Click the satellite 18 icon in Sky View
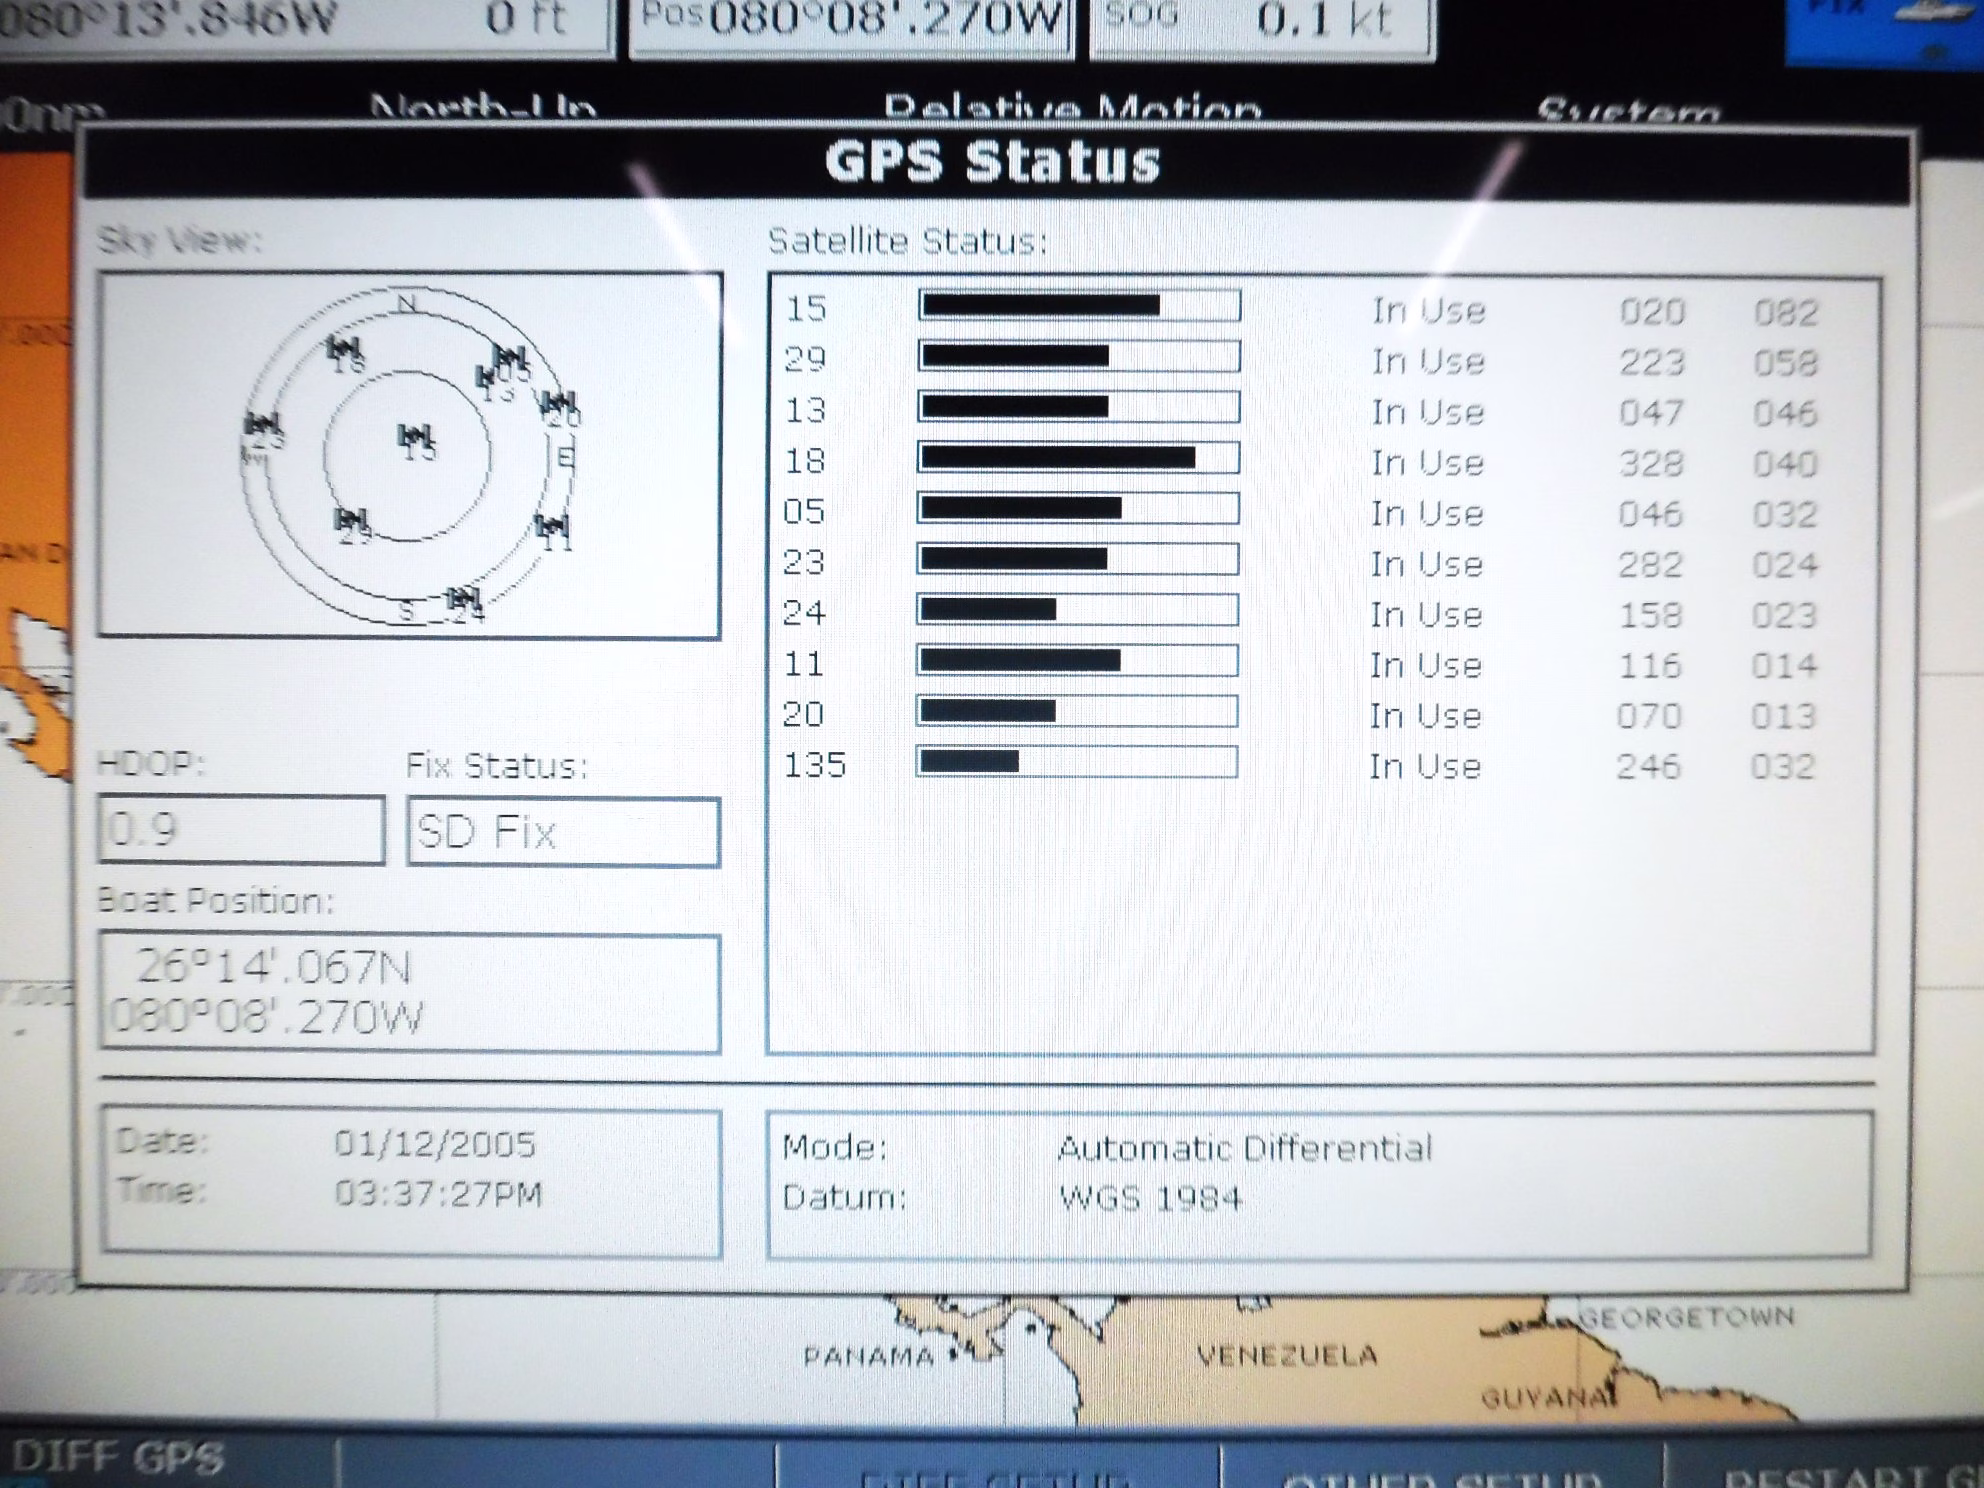 click(343, 349)
